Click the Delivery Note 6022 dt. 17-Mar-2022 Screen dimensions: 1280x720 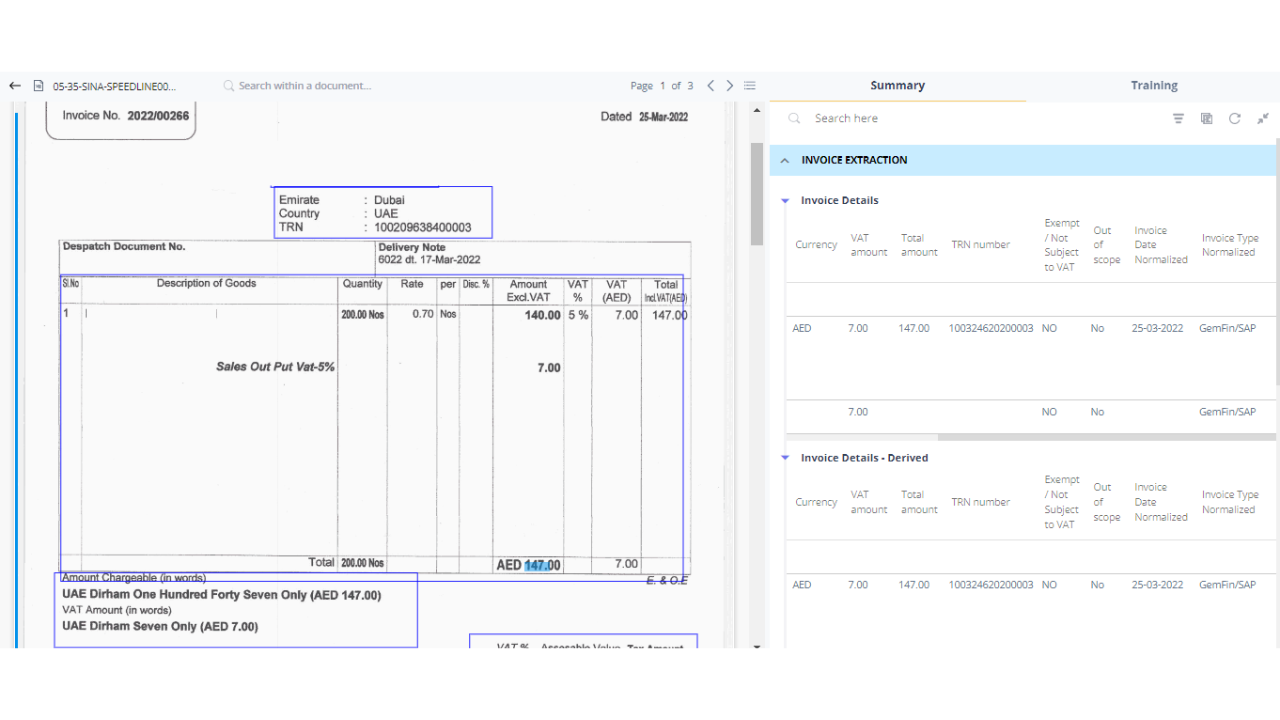tap(429, 254)
